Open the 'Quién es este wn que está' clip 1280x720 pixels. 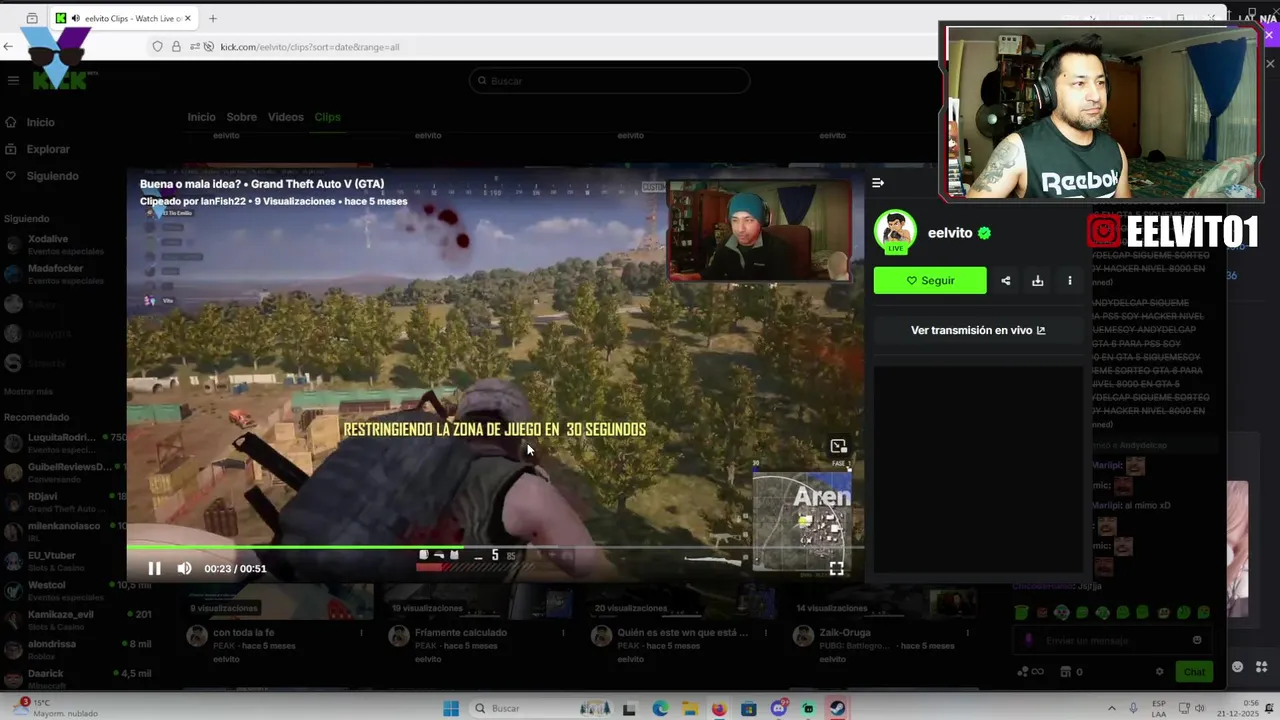click(682, 633)
